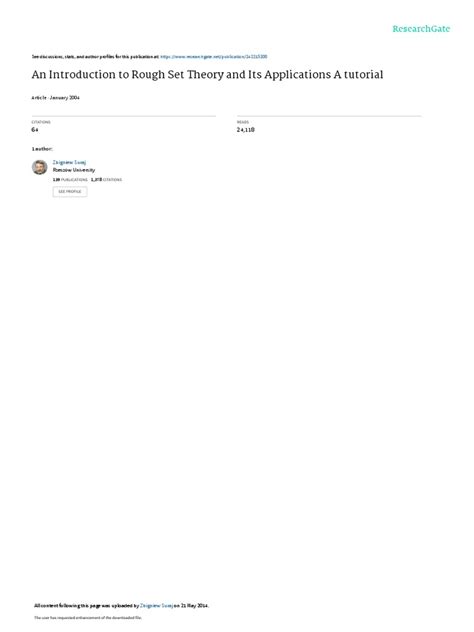Click the publications count under the author
Viewport: 474px width, 632px height.
(70, 180)
